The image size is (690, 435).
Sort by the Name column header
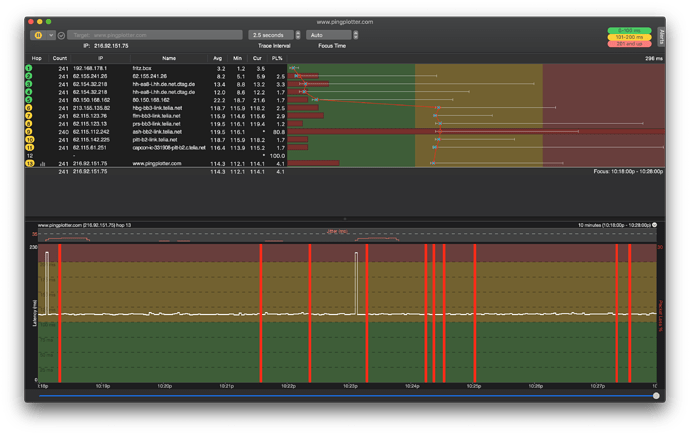pos(169,58)
